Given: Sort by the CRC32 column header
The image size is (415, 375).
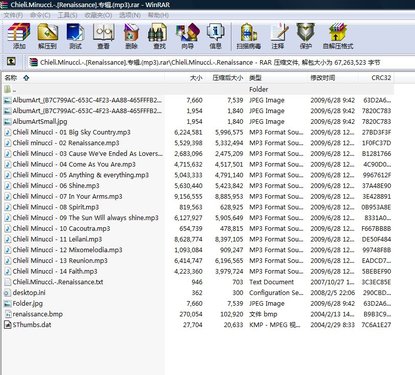Looking at the screenshot, I should pos(381,78).
